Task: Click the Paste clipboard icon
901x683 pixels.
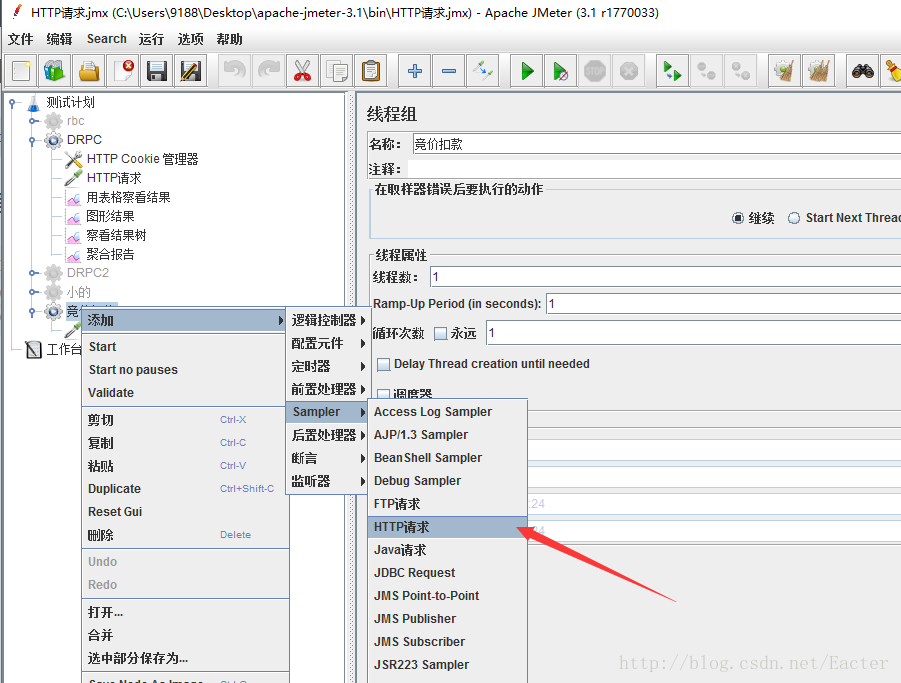Action: pyautogui.click(x=371, y=71)
